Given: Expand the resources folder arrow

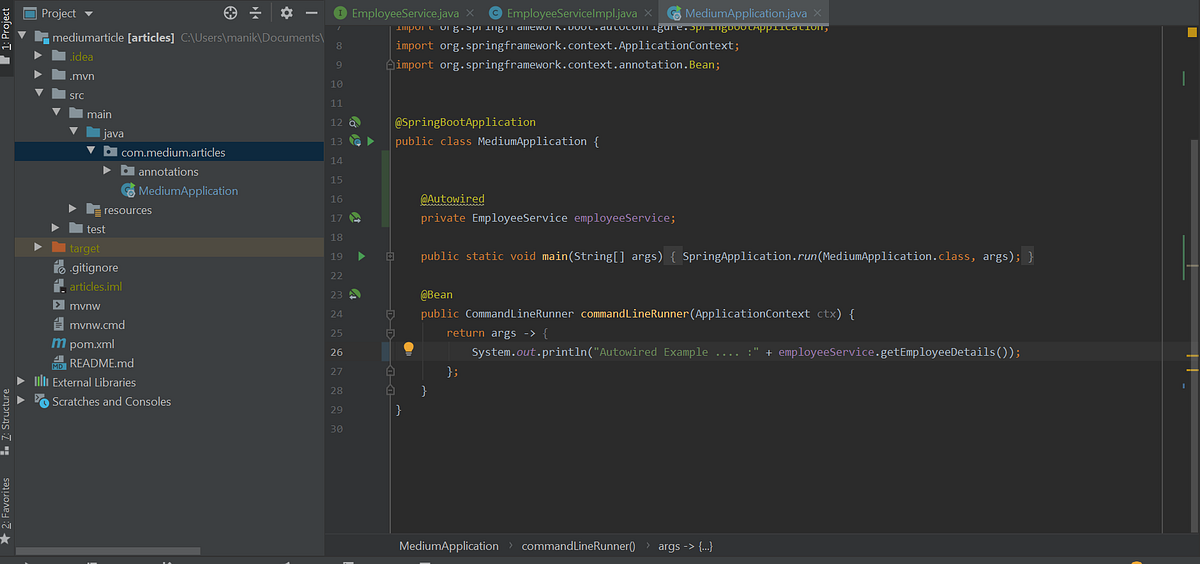Looking at the screenshot, I should point(73,209).
